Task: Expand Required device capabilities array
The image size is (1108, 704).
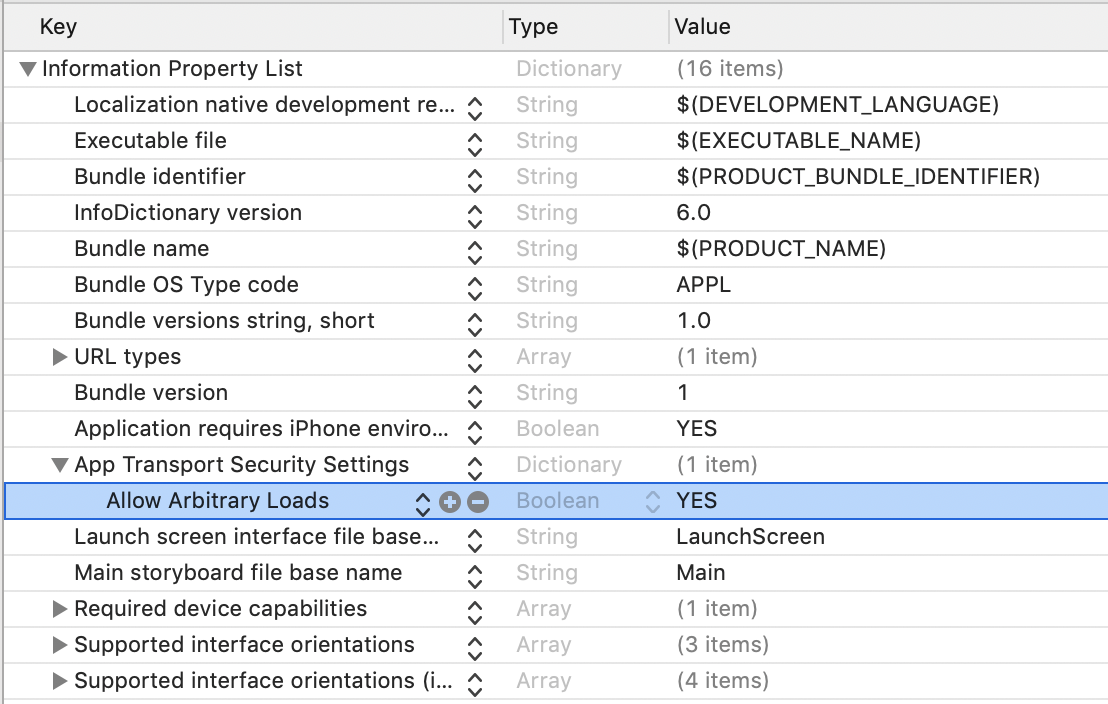Action: coord(60,609)
